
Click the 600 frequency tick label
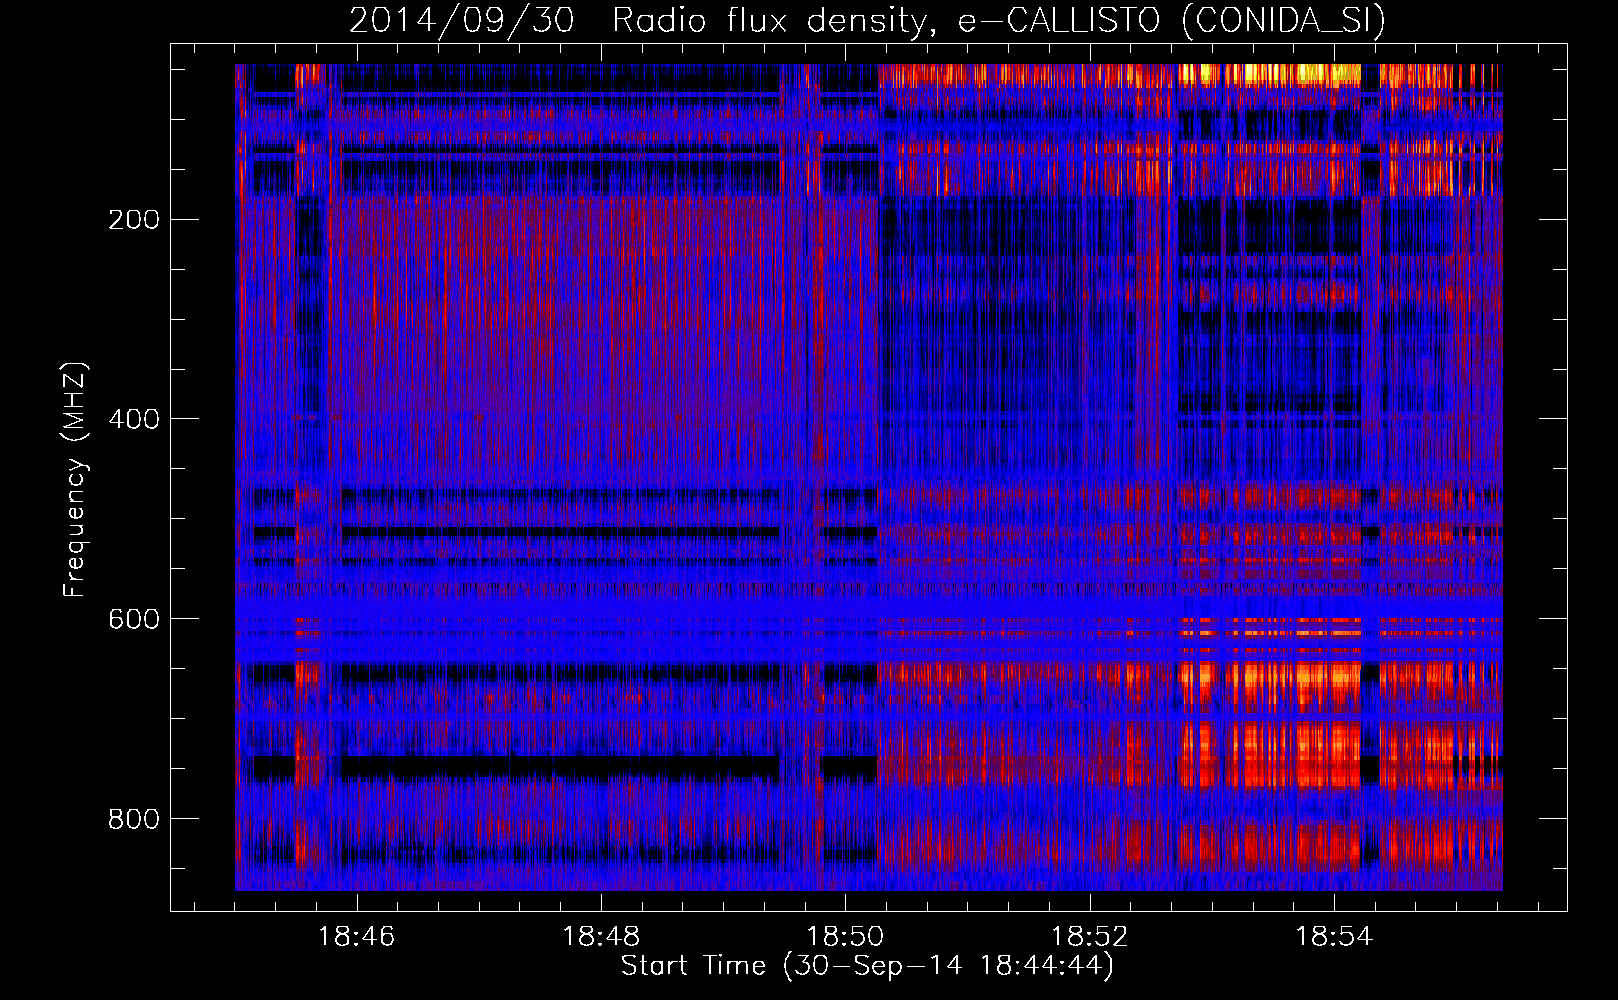click(133, 620)
